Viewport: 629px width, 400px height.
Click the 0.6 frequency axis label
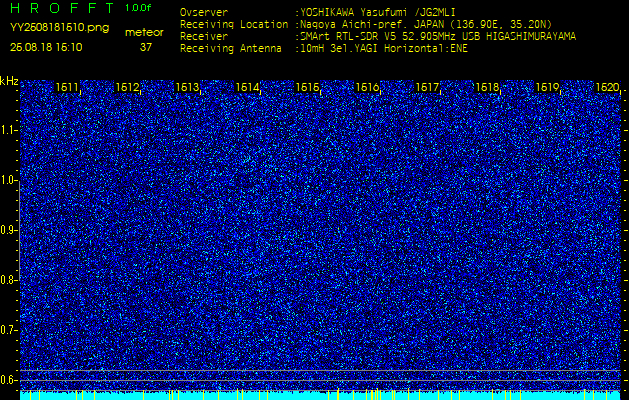[8, 380]
